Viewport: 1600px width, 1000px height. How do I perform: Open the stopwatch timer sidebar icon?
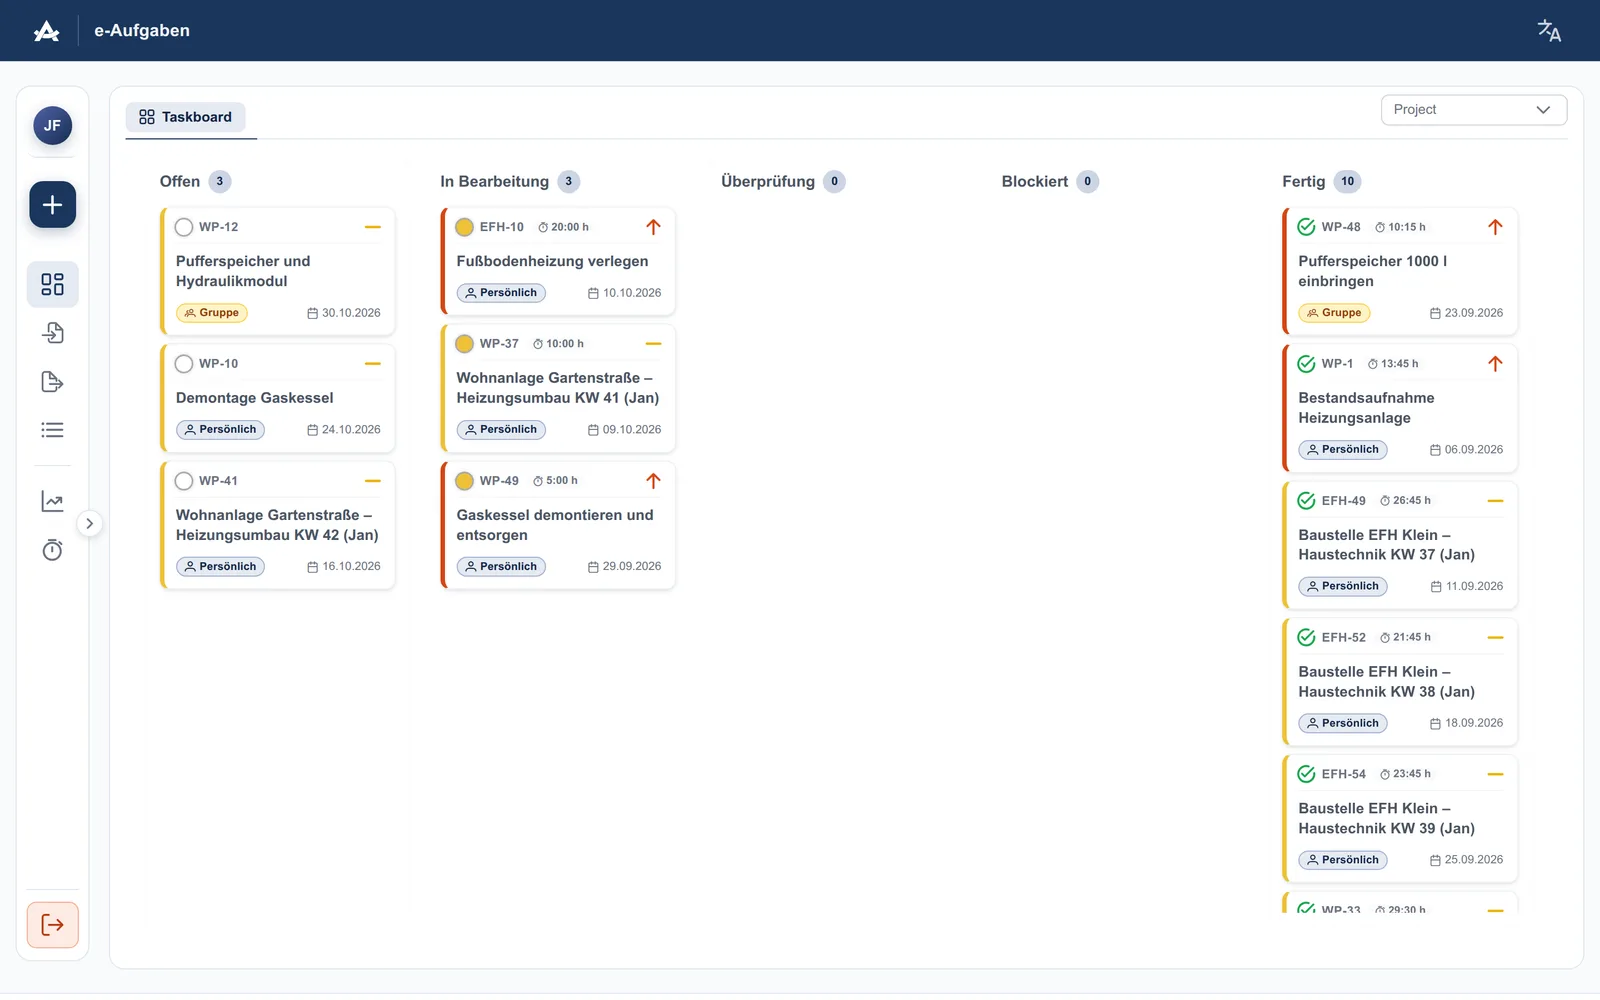[52, 550]
